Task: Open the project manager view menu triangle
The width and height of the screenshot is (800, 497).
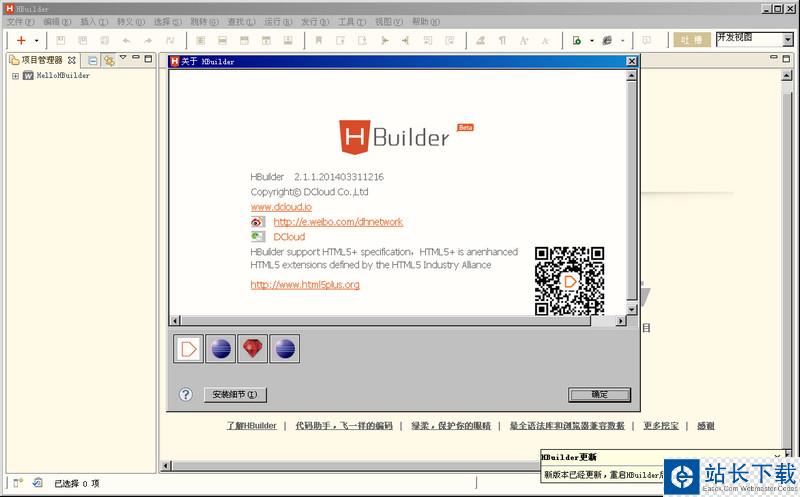Action: (x=123, y=58)
